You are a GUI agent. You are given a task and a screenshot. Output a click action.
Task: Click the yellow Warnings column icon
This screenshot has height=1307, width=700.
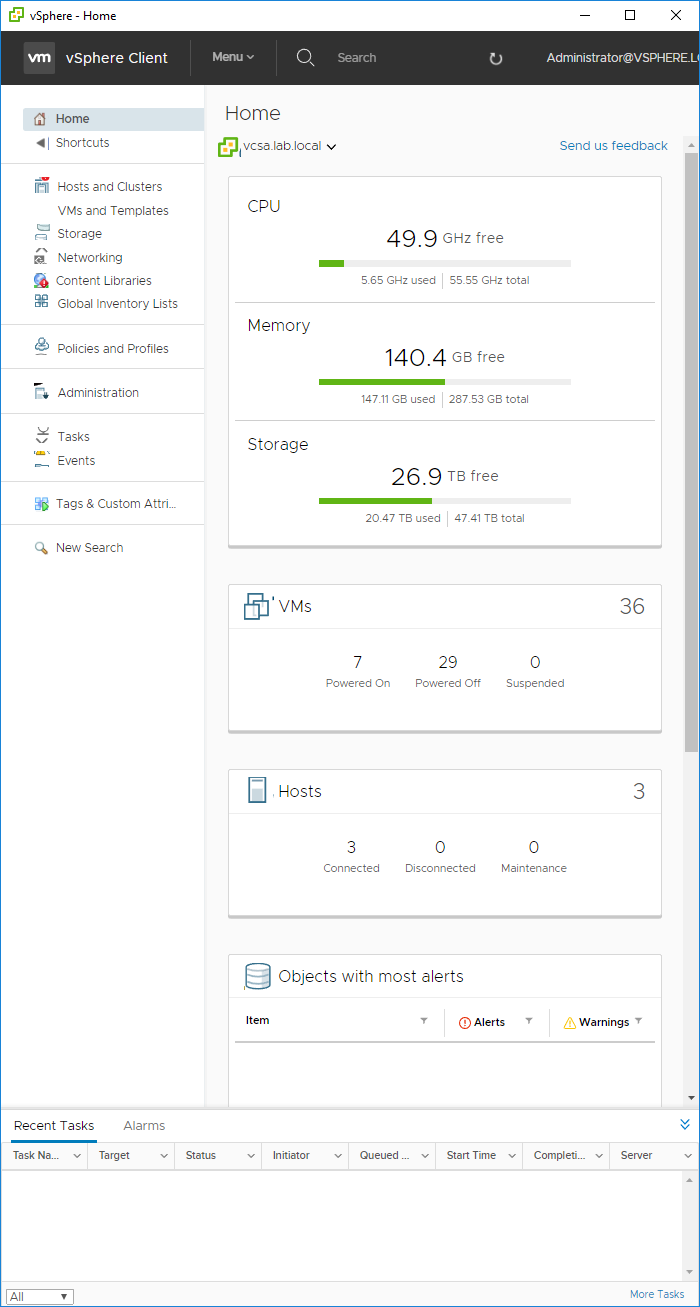coord(570,1023)
